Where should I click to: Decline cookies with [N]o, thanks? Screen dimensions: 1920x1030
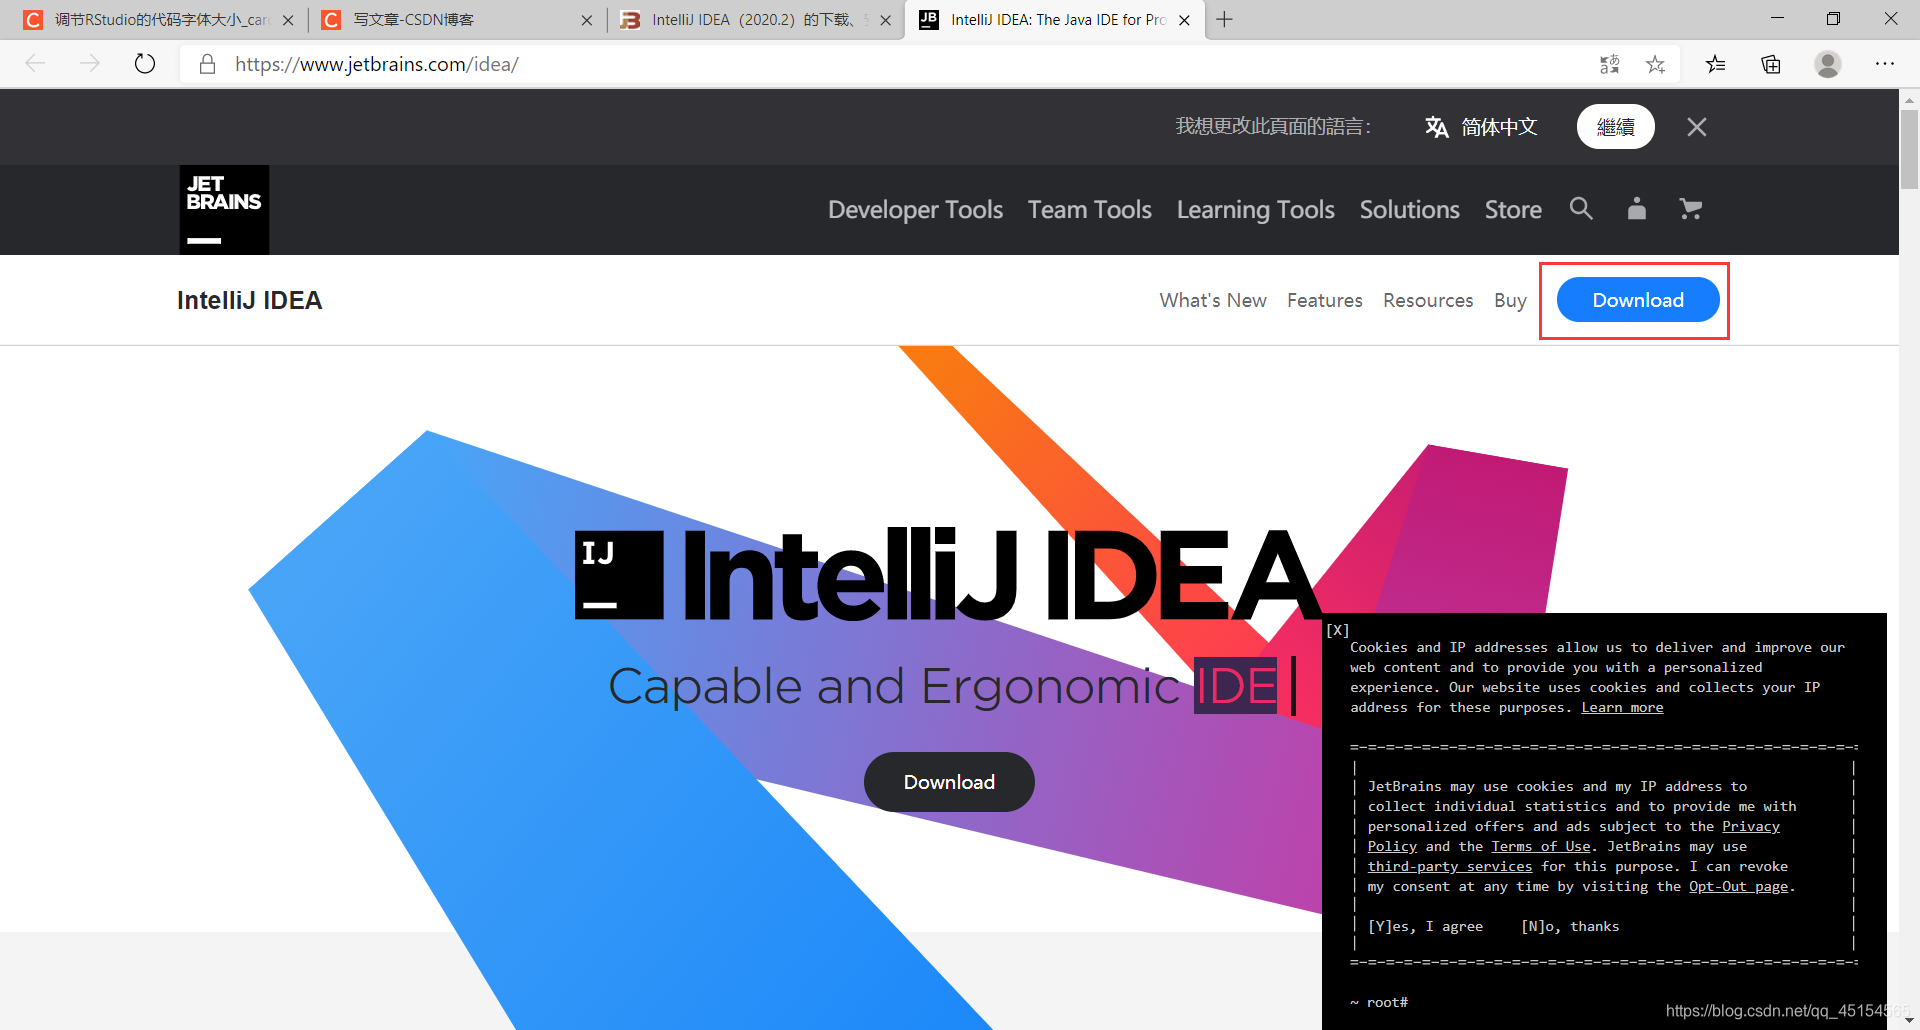coord(1570,927)
